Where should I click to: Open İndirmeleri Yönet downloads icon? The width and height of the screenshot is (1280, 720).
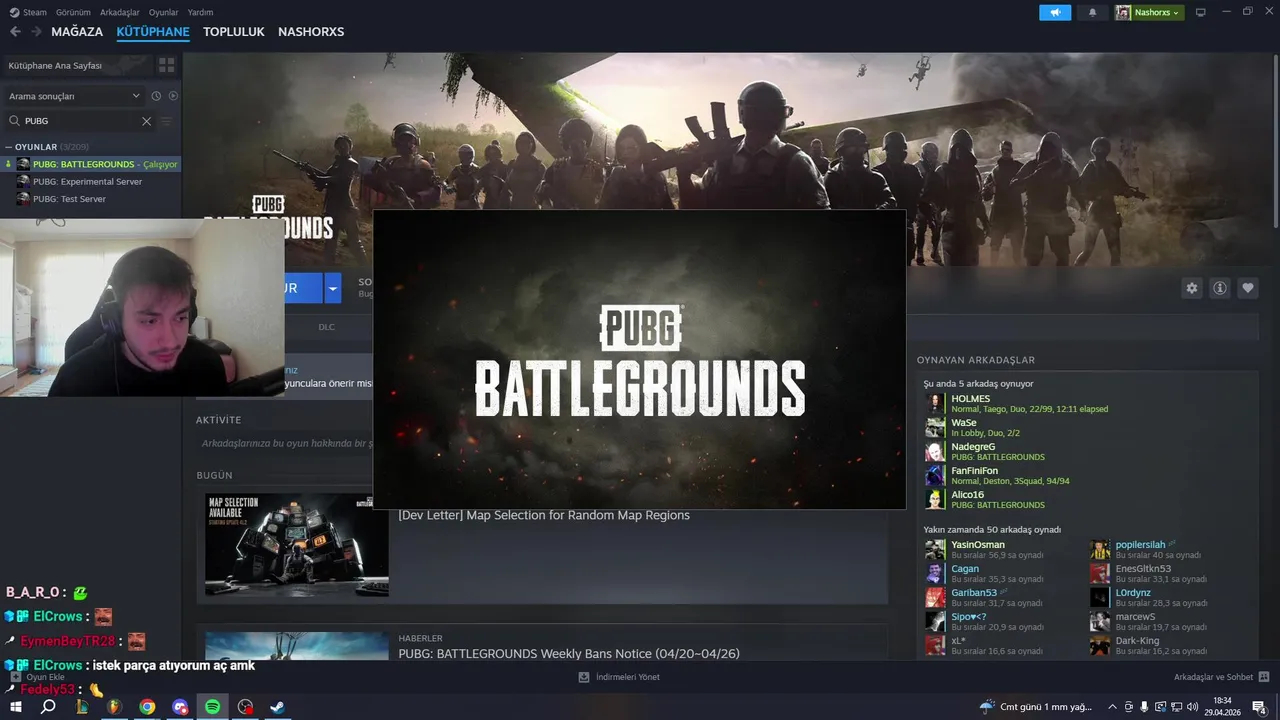pos(584,677)
